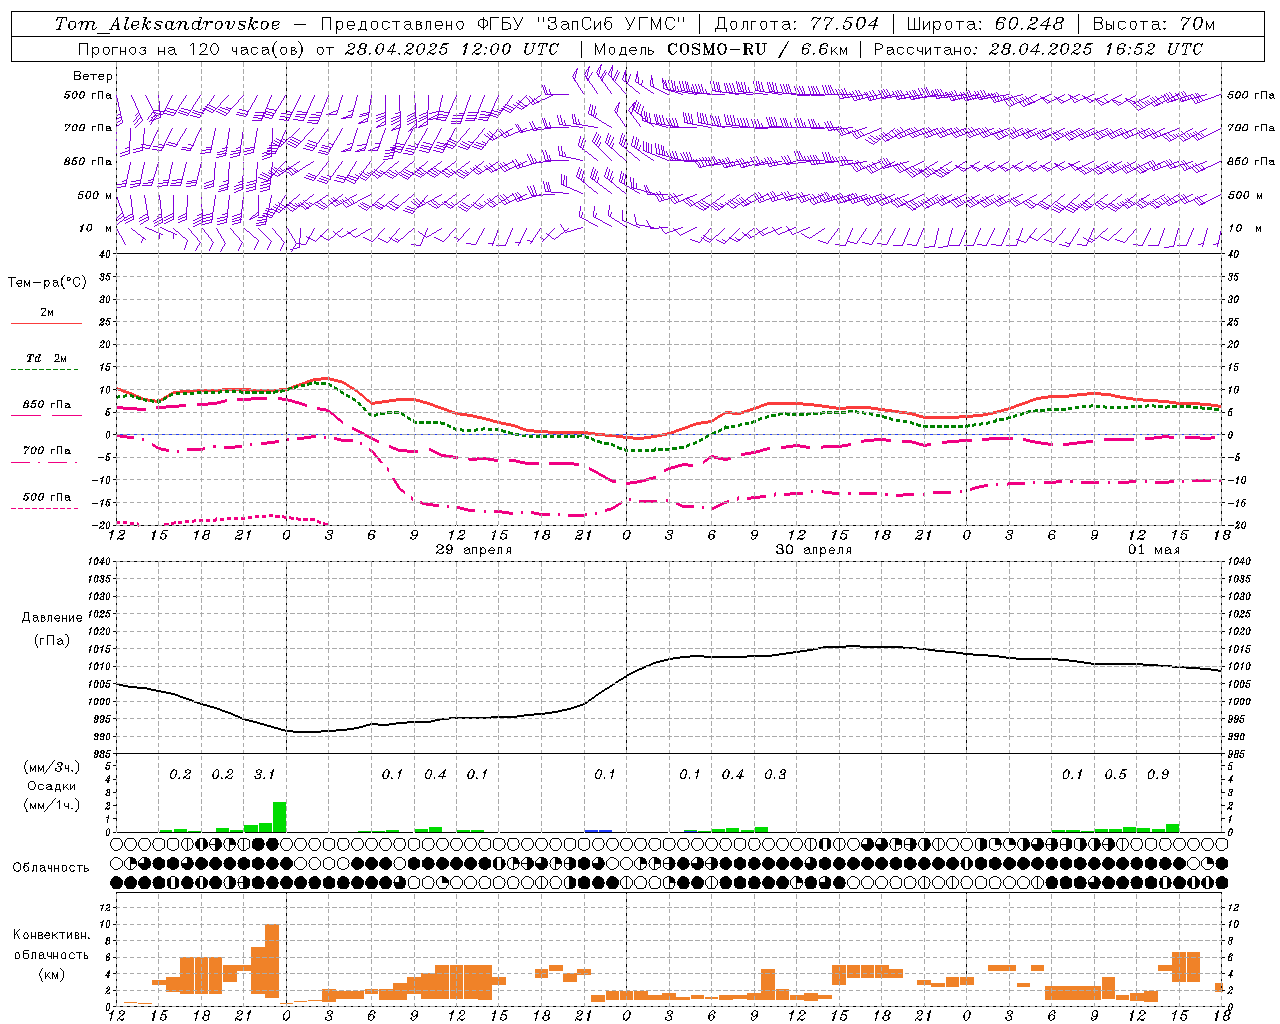
Task: Click the dashed green Td 2м legend line sample
Action: click(46, 369)
